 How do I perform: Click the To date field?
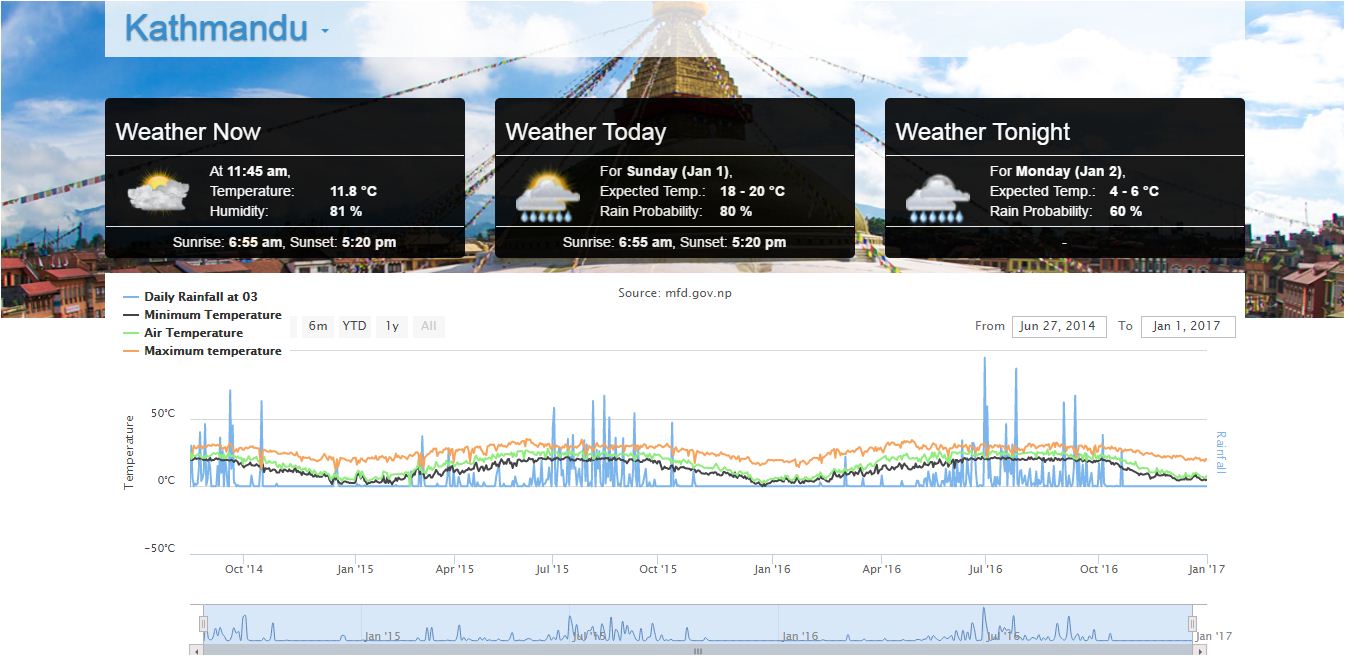point(1187,326)
